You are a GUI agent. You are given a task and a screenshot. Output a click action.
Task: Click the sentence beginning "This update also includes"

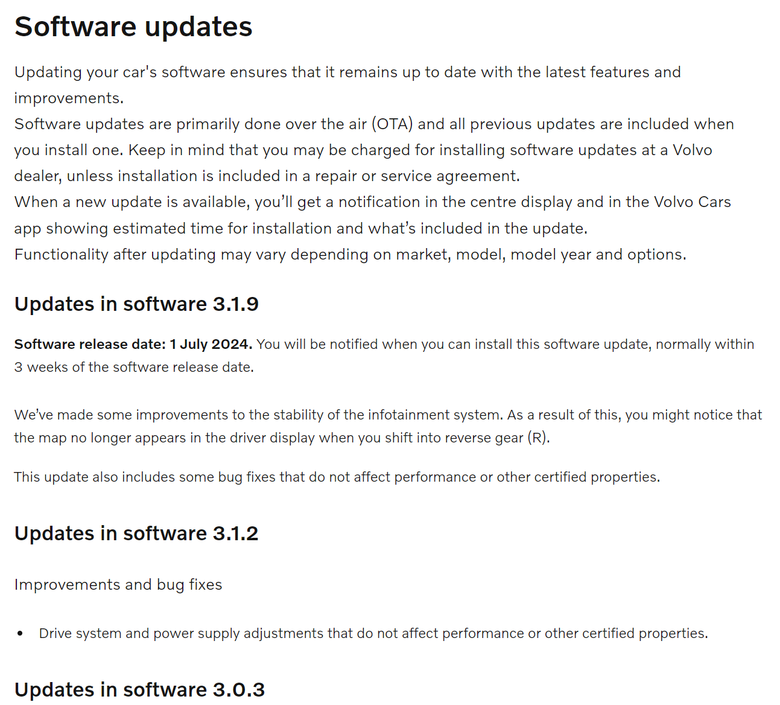click(337, 477)
